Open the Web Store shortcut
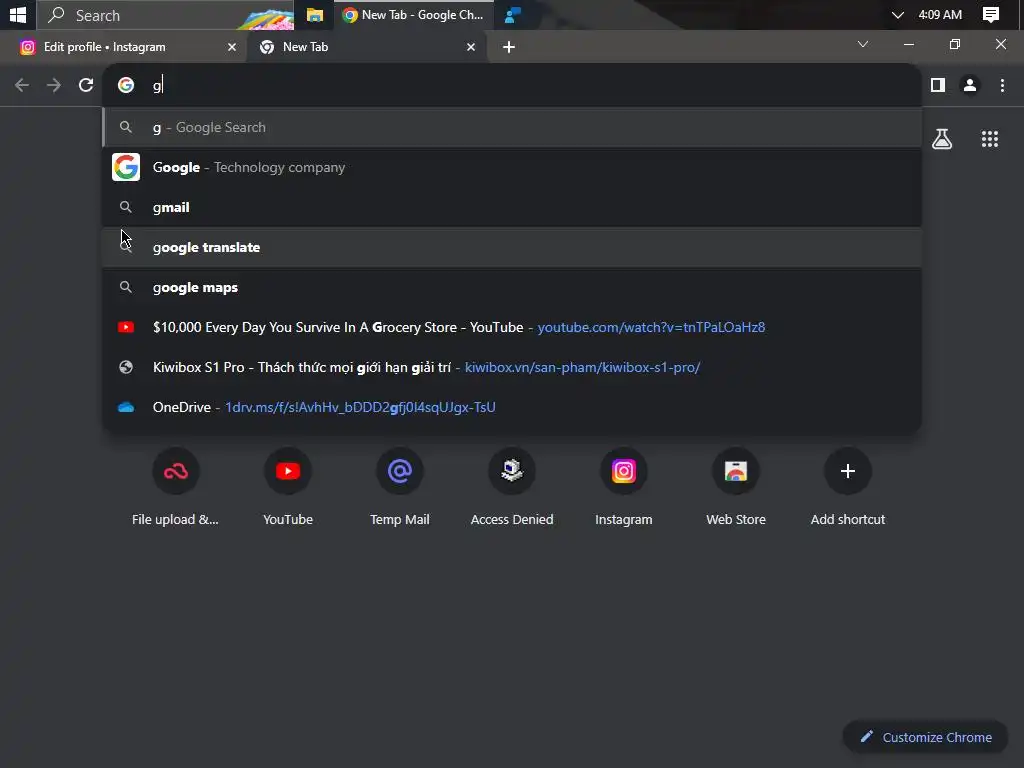 click(x=736, y=488)
